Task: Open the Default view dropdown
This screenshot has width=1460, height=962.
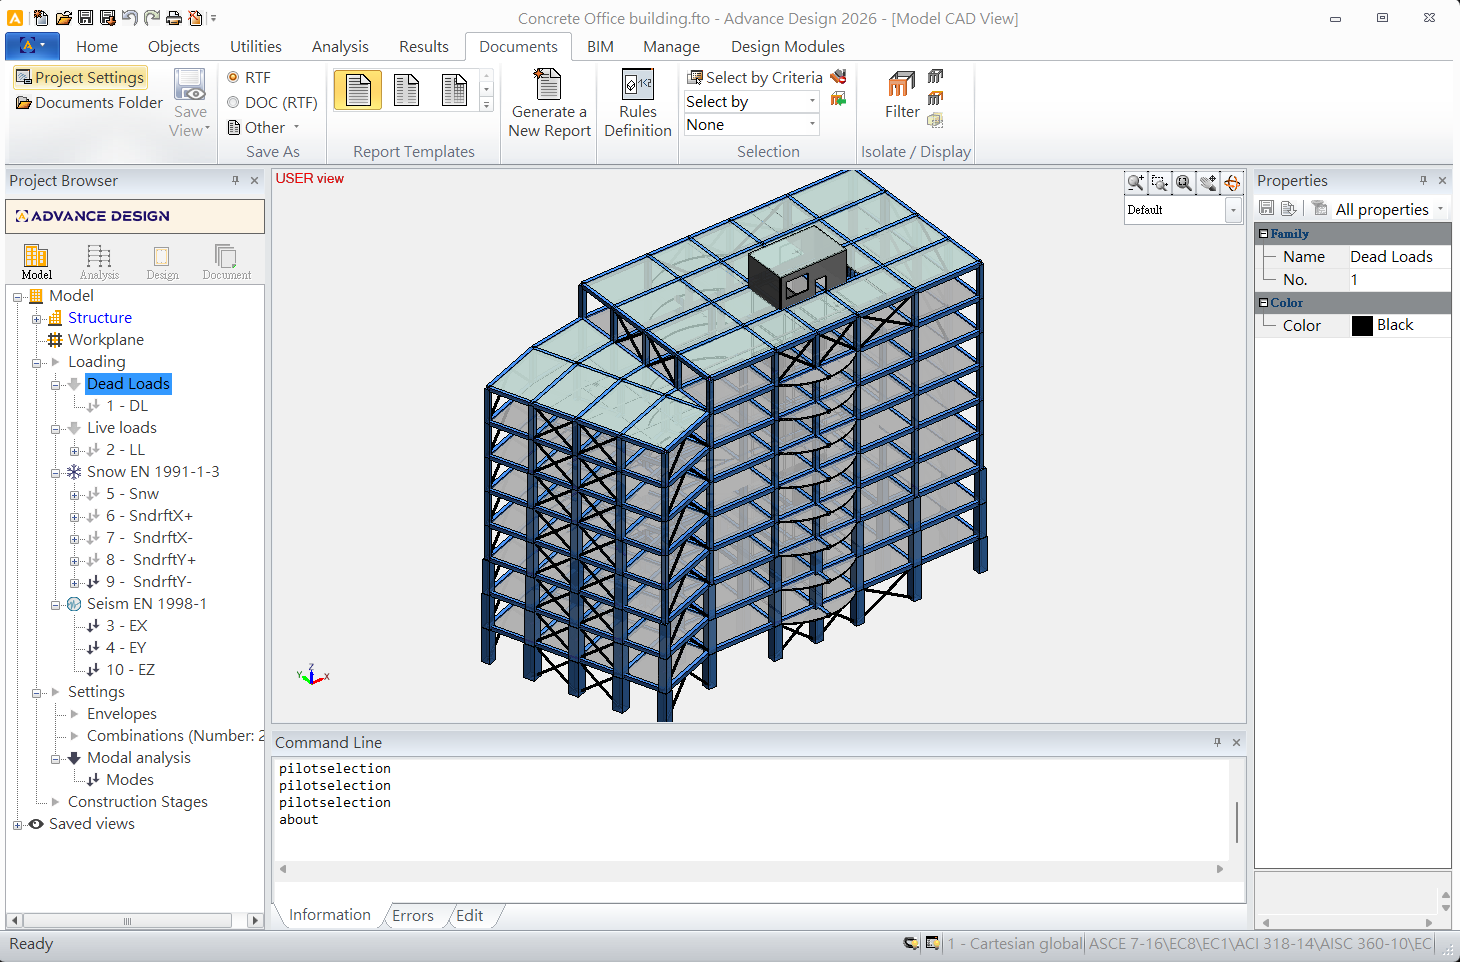Action: coord(1233,210)
